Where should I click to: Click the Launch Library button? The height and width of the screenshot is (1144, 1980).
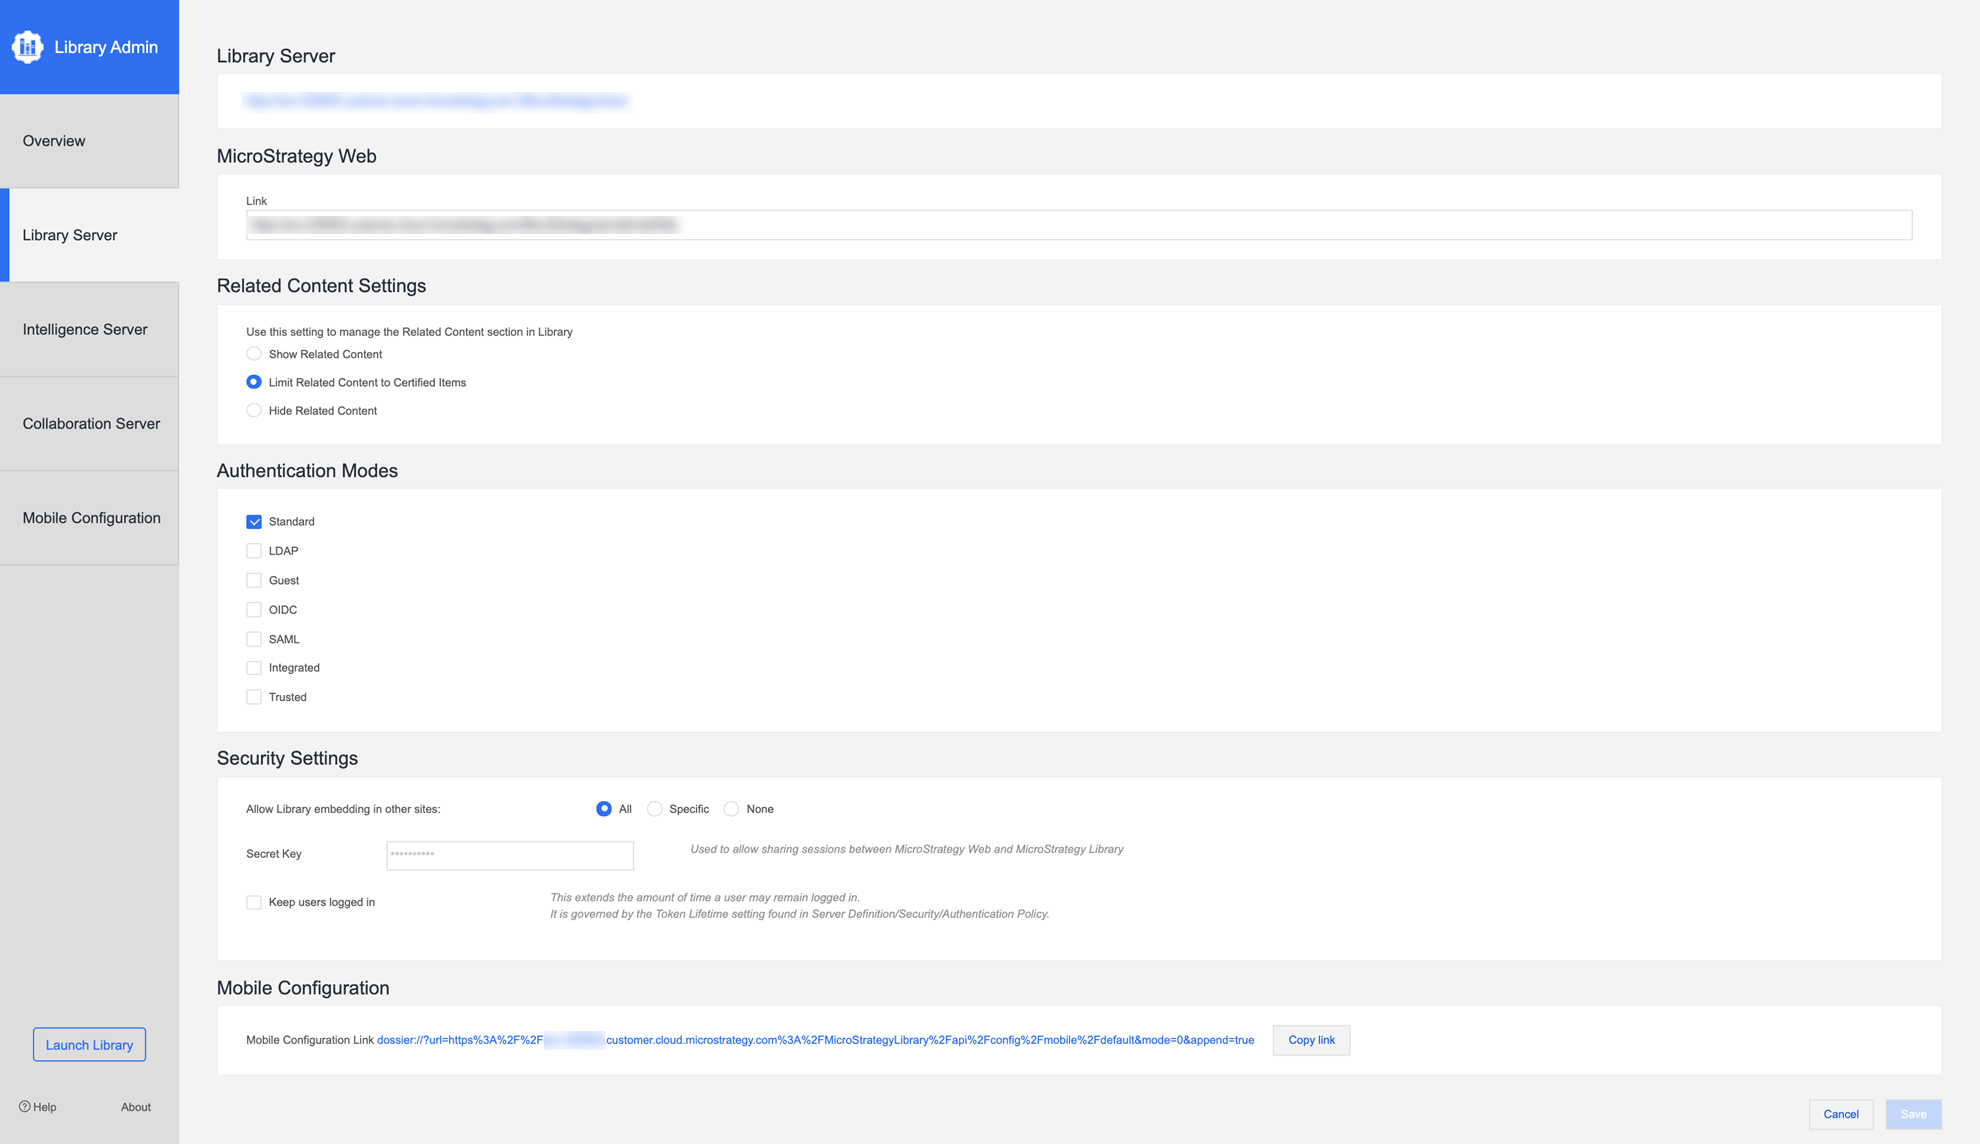click(89, 1045)
